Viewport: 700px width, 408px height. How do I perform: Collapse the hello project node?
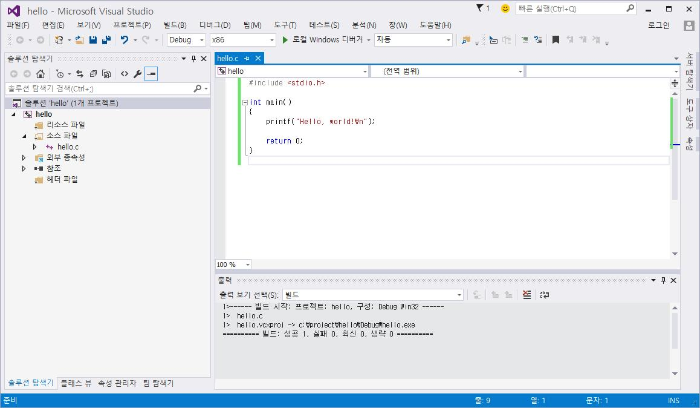pos(13,114)
